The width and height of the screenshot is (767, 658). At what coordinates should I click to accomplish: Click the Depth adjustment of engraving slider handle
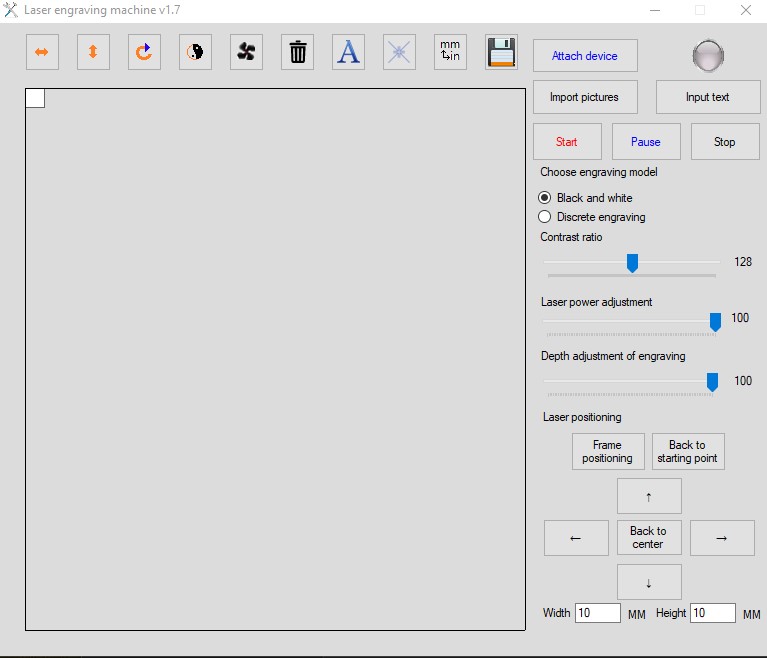point(713,382)
